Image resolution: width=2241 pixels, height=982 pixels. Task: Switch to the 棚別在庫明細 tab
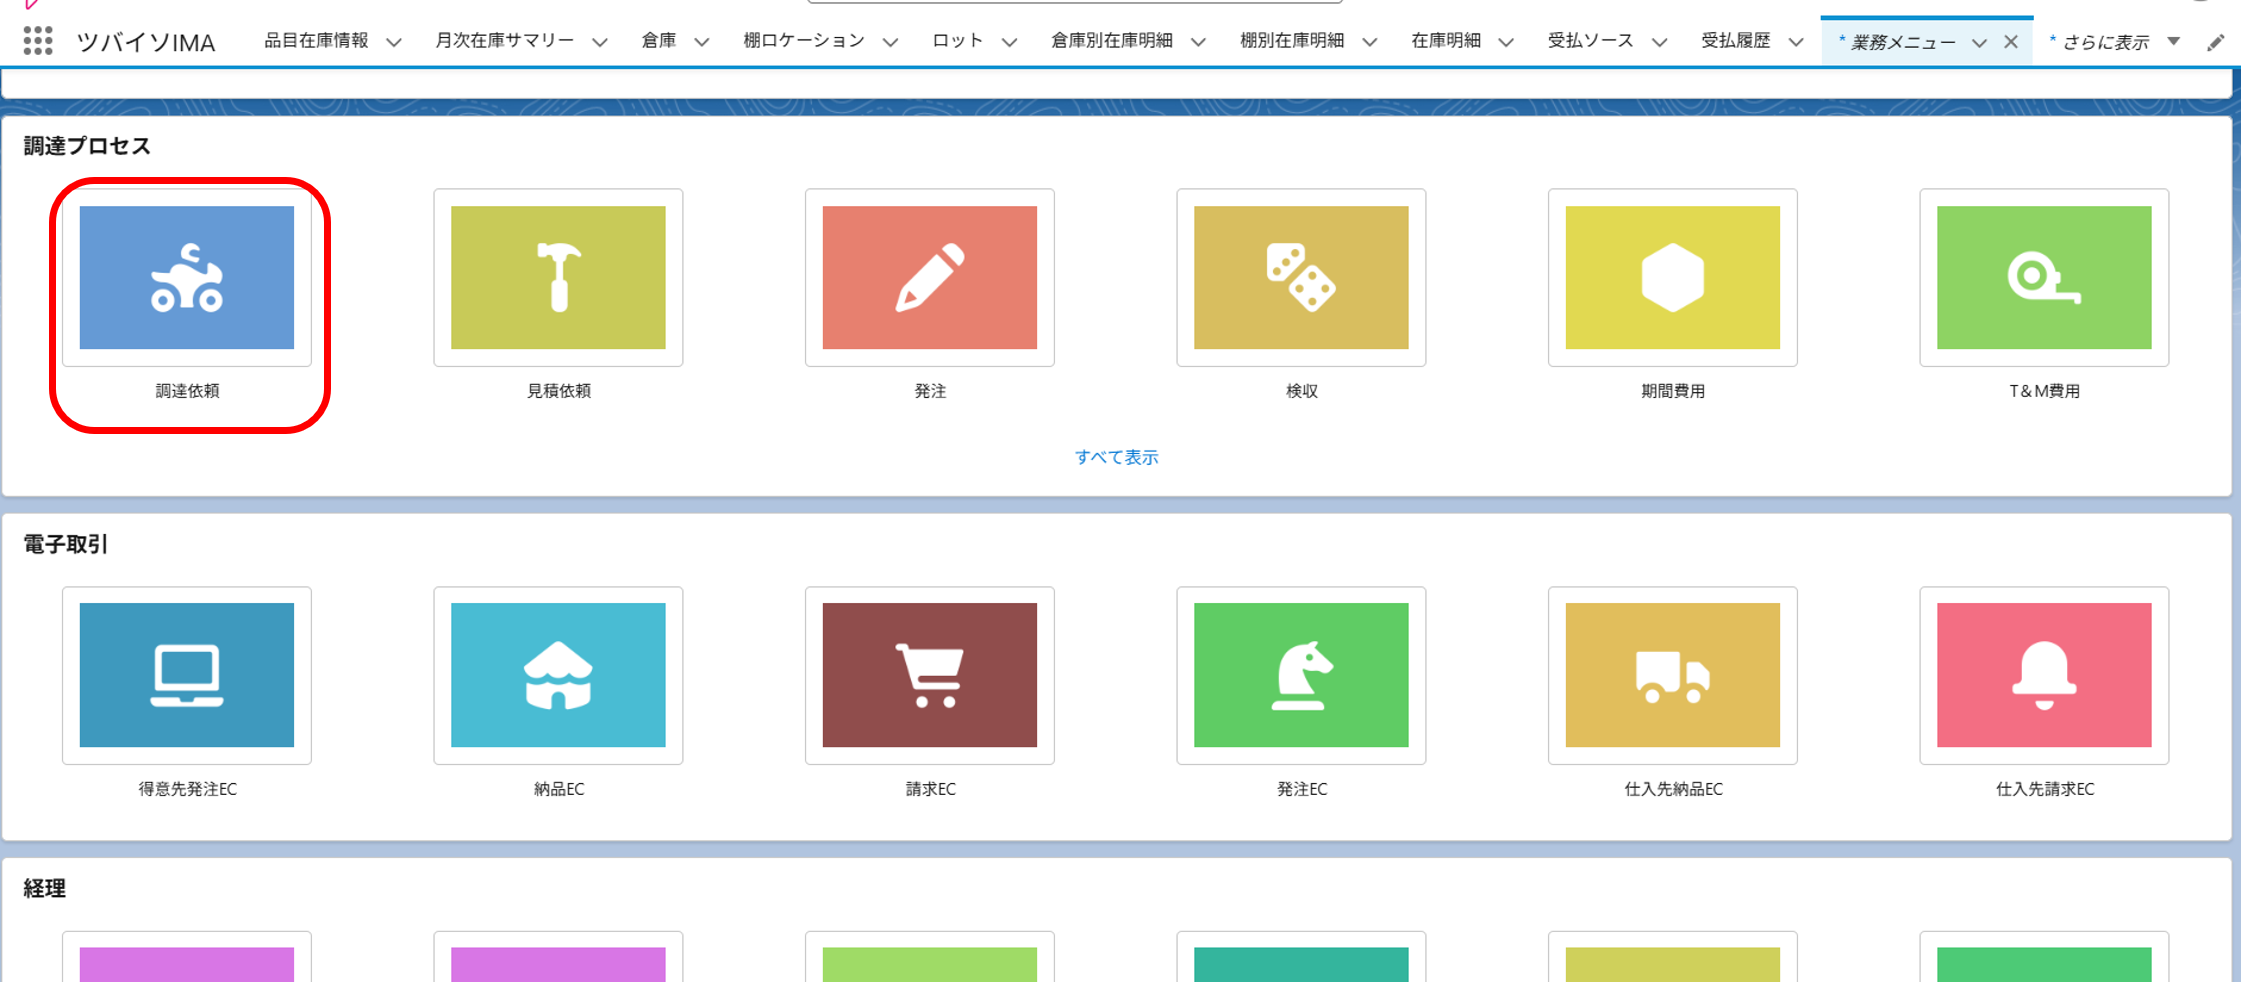click(1292, 41)
